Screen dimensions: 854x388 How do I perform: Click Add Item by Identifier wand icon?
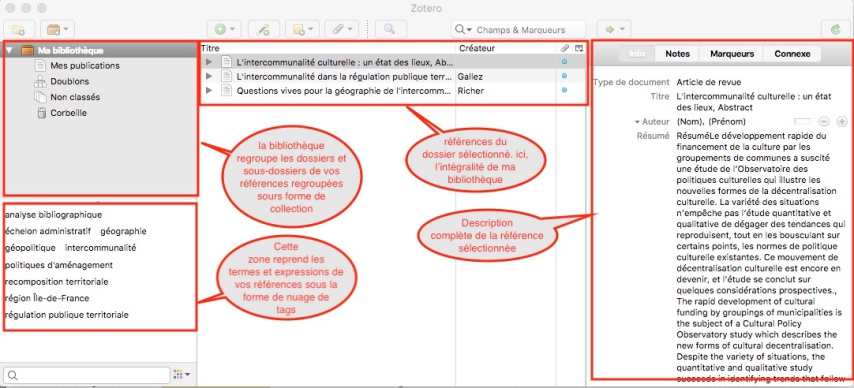[x=264, y=29]
